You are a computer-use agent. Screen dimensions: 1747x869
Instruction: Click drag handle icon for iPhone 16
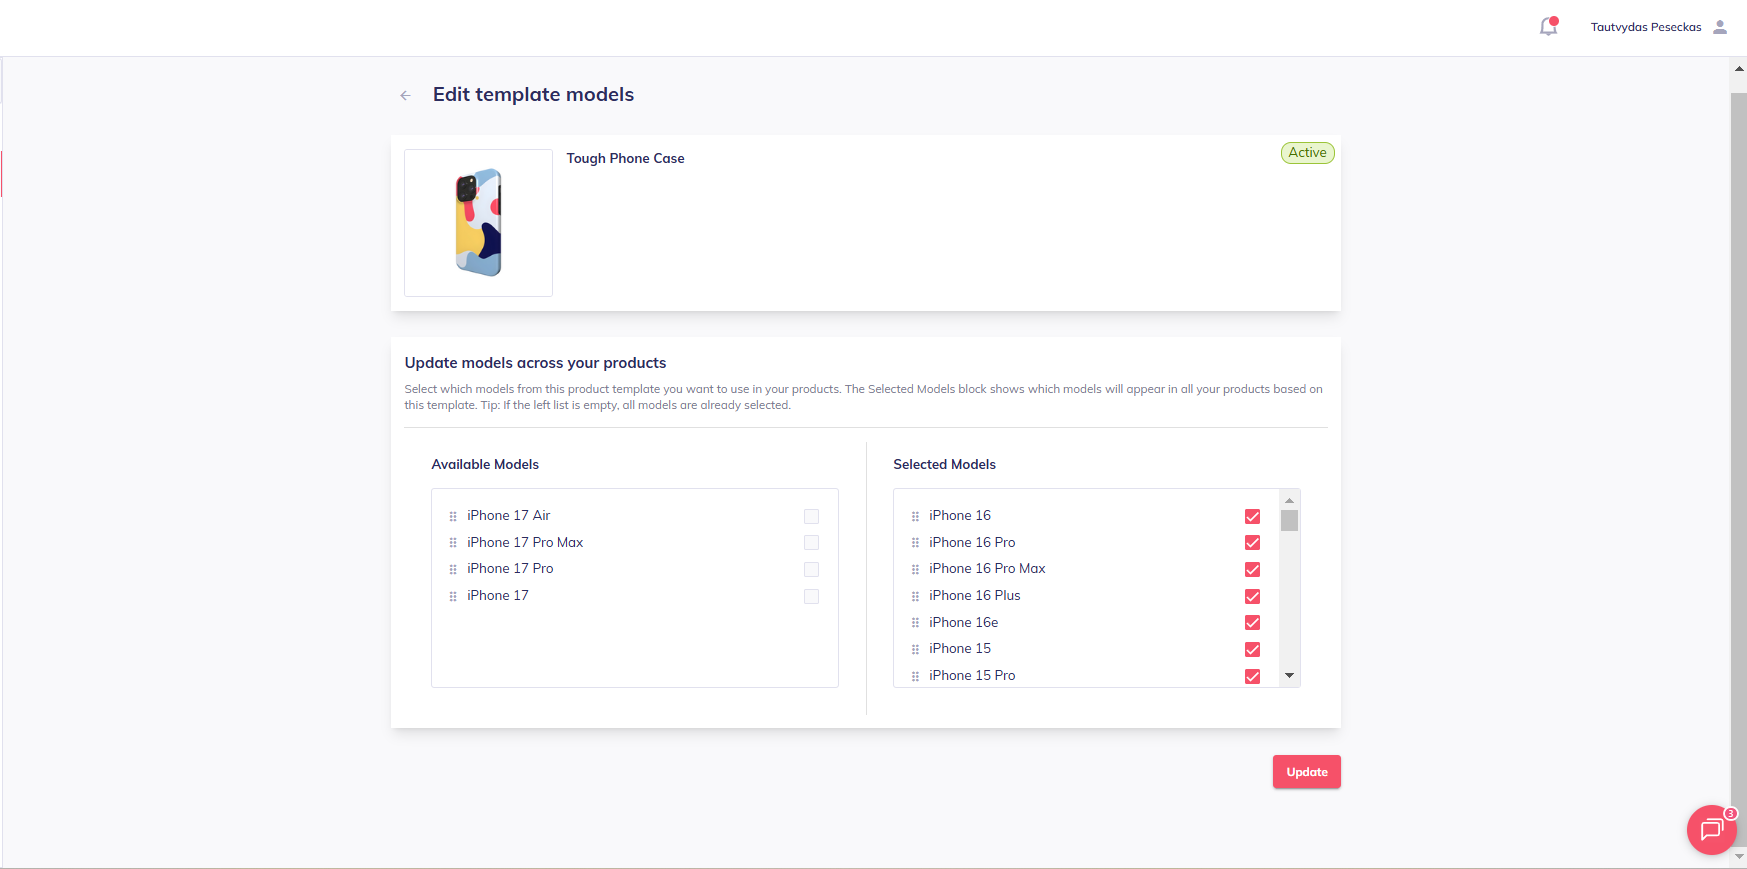point(915,516)
